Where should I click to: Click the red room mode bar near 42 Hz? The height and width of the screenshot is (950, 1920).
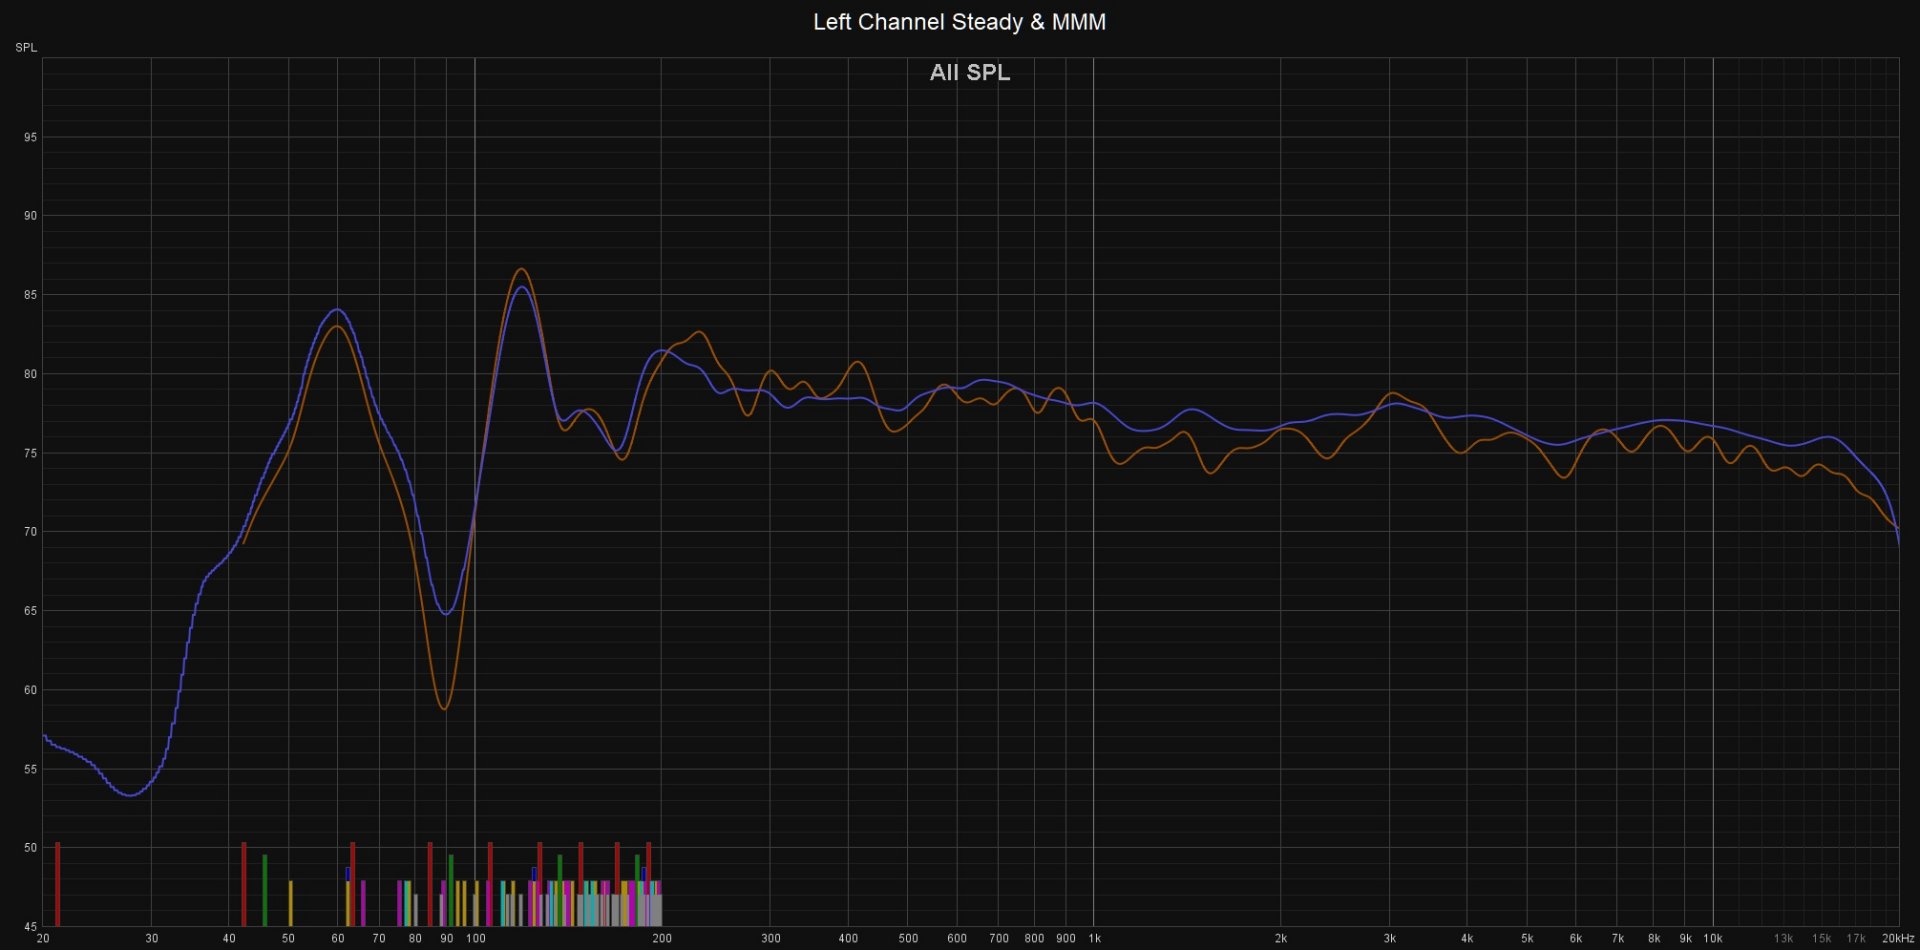pos(243,884)
